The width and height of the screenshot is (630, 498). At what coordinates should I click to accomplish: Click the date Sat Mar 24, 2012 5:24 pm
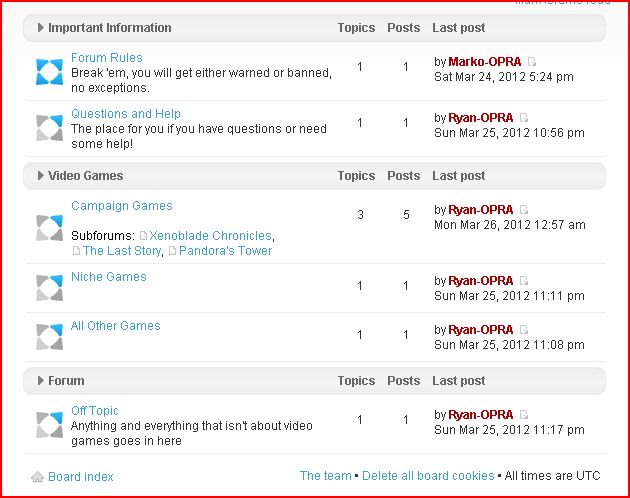[504, 77]
